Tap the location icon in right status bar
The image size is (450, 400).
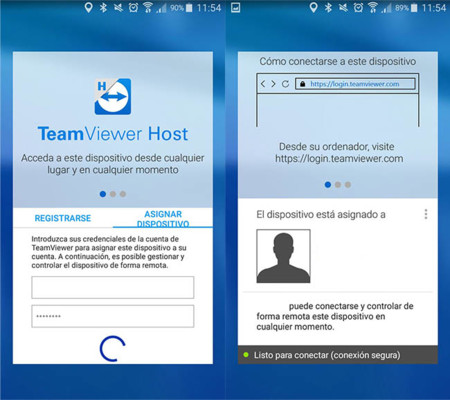pos(313,8)
